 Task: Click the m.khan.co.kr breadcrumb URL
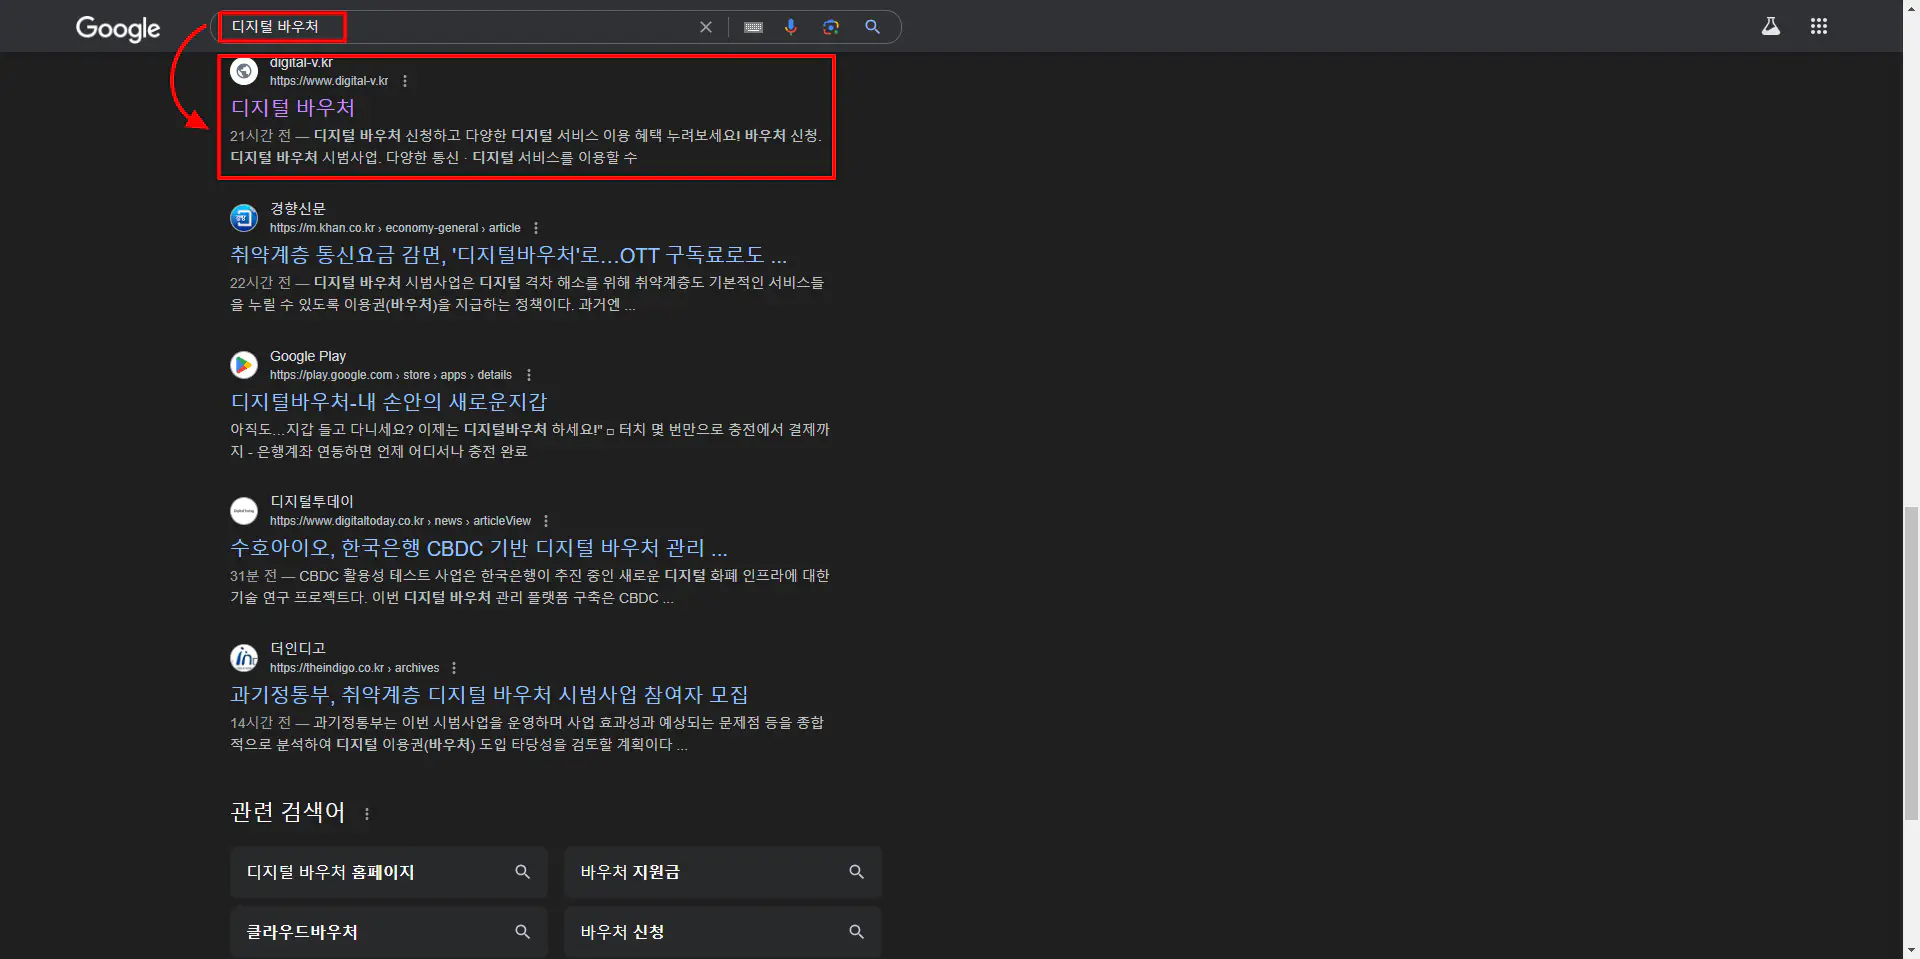(x=395, y=228)
